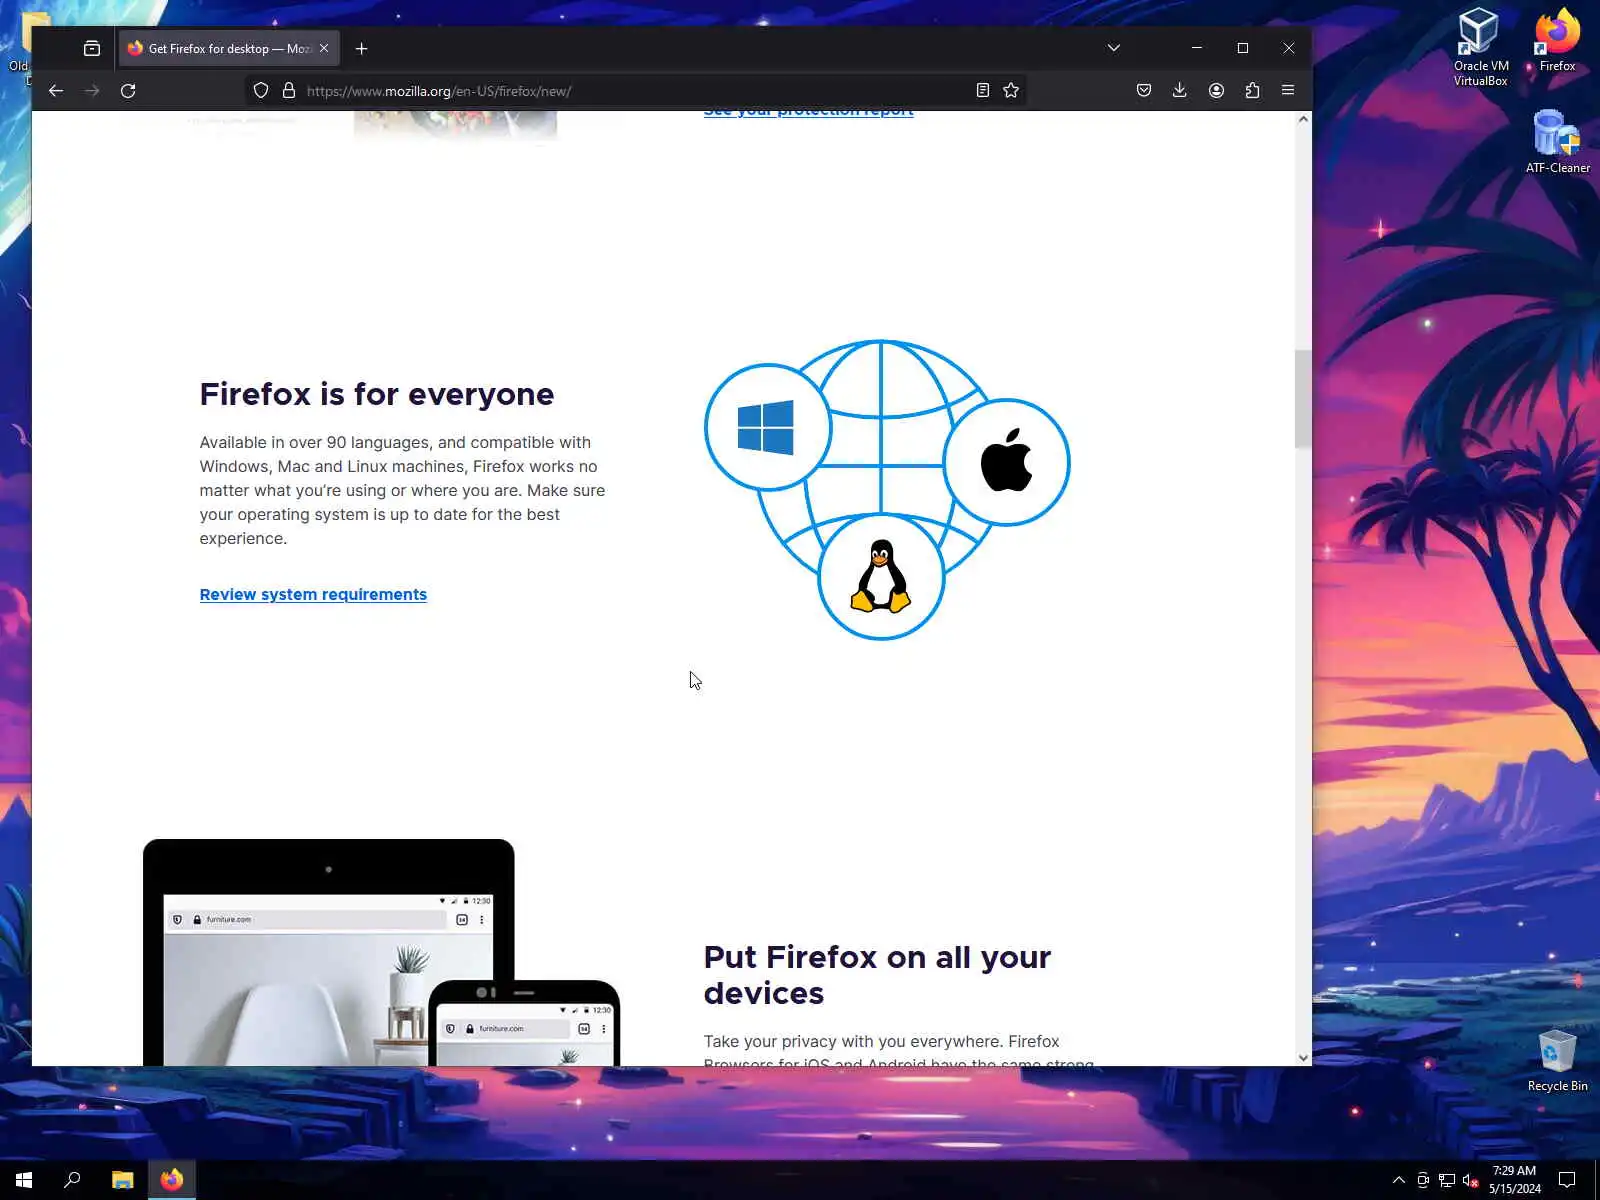Toggle reader view in address bar
1600x1200 pixels.
click(x=983, y=91)
